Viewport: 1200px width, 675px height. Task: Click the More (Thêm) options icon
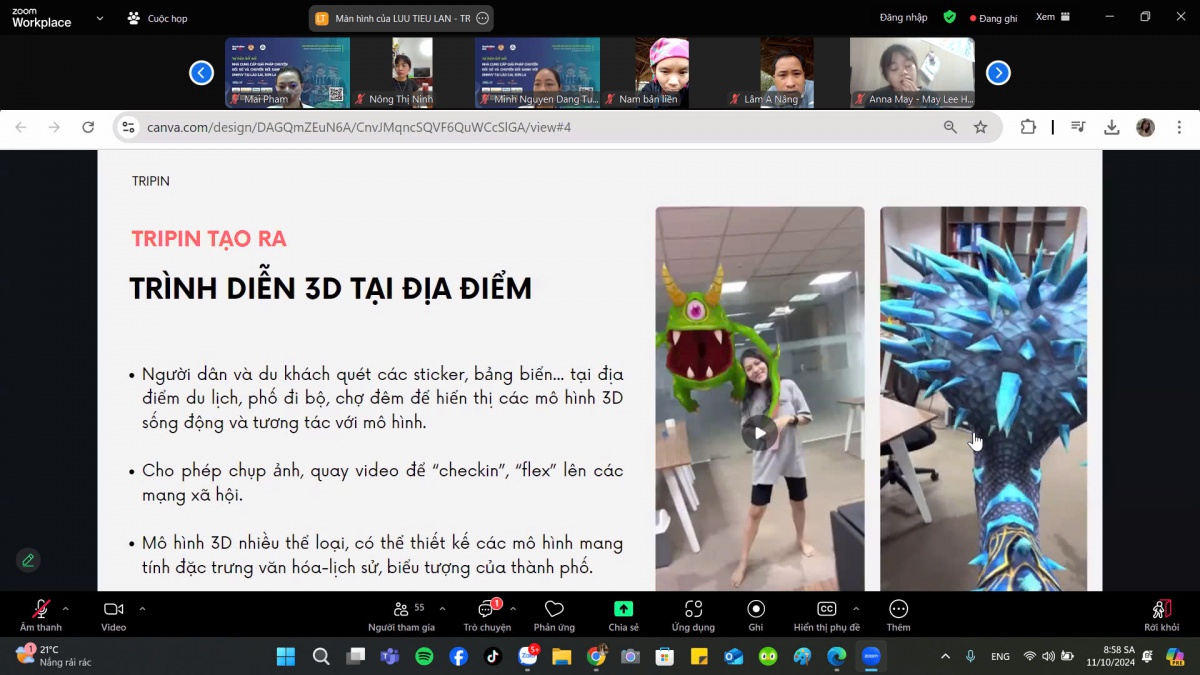[898, 609]
